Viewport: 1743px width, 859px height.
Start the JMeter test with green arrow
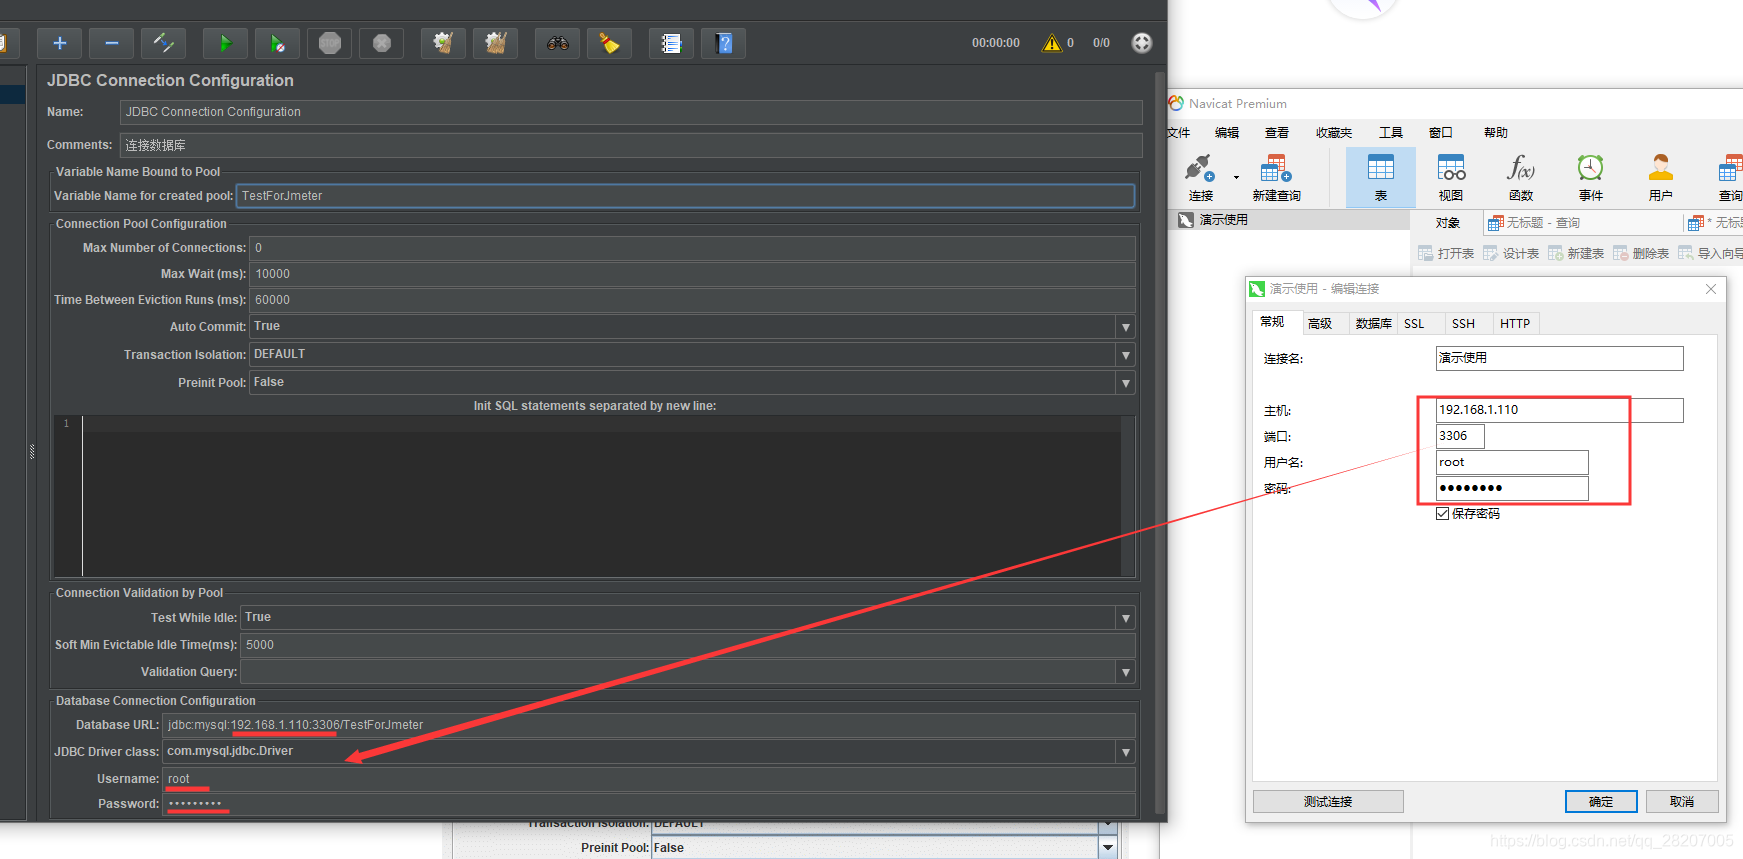tap(225, 43)
